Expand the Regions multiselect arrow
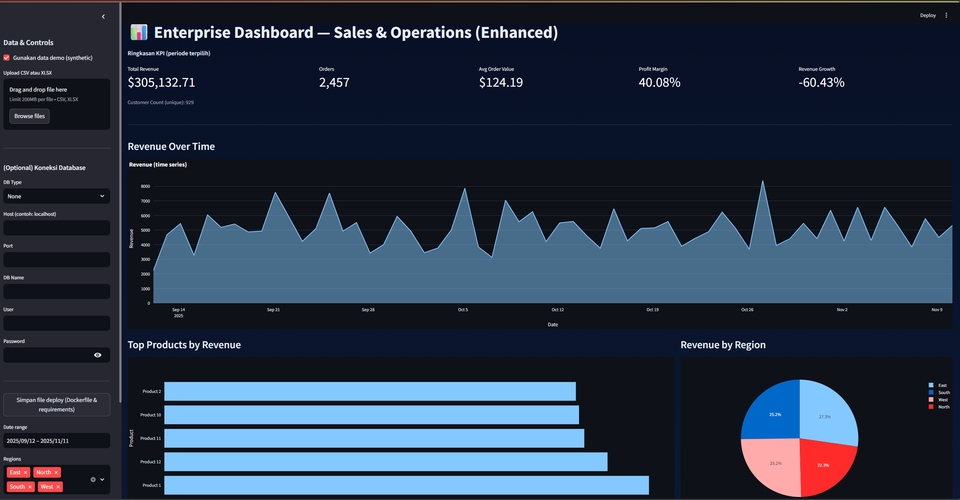Screen dimensions: 960x500 [x=103, y=479]
